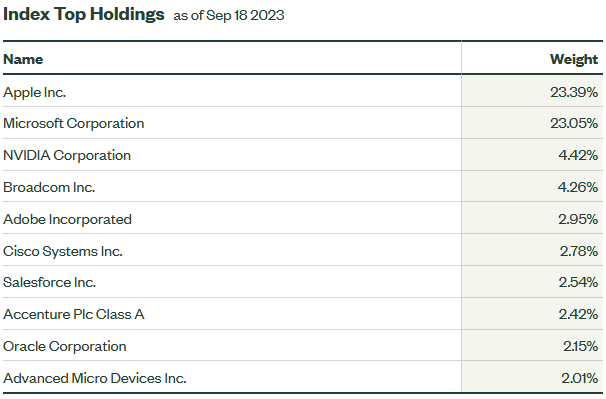This screenshot has width=606, height=399.
Task: Click Cisco Systems Inc. holding
Action: click(x=63, y=251)
